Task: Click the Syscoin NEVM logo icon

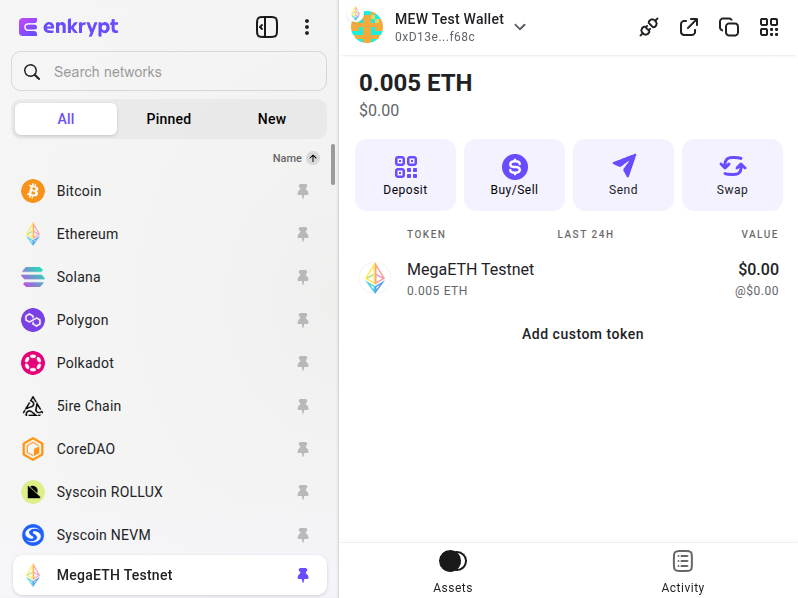Action: (33, 535)
